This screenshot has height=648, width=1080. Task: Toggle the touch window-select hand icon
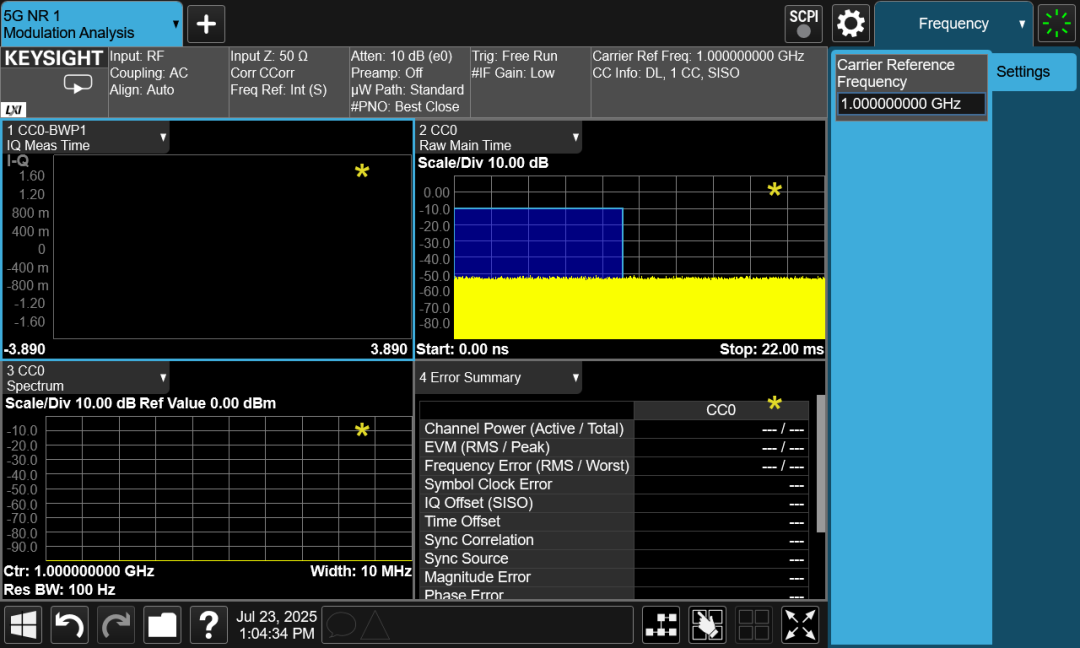tap(707, 625)
